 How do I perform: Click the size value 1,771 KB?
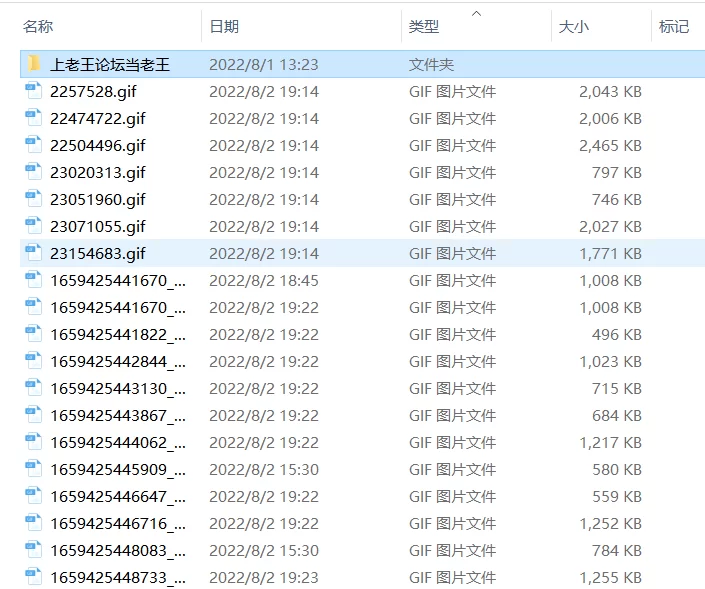(610, 254)
